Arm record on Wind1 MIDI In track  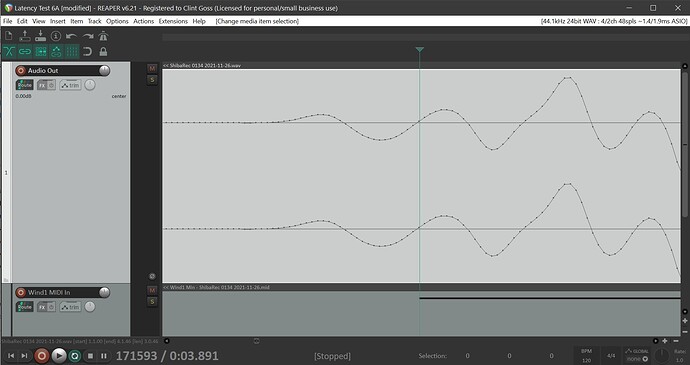pyautogui.click(x=20, y=292)
